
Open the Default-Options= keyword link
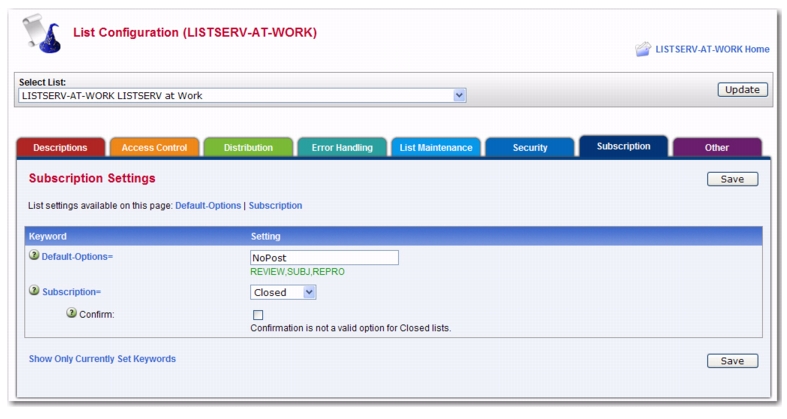pyautogui.click(x=77, y=256)
